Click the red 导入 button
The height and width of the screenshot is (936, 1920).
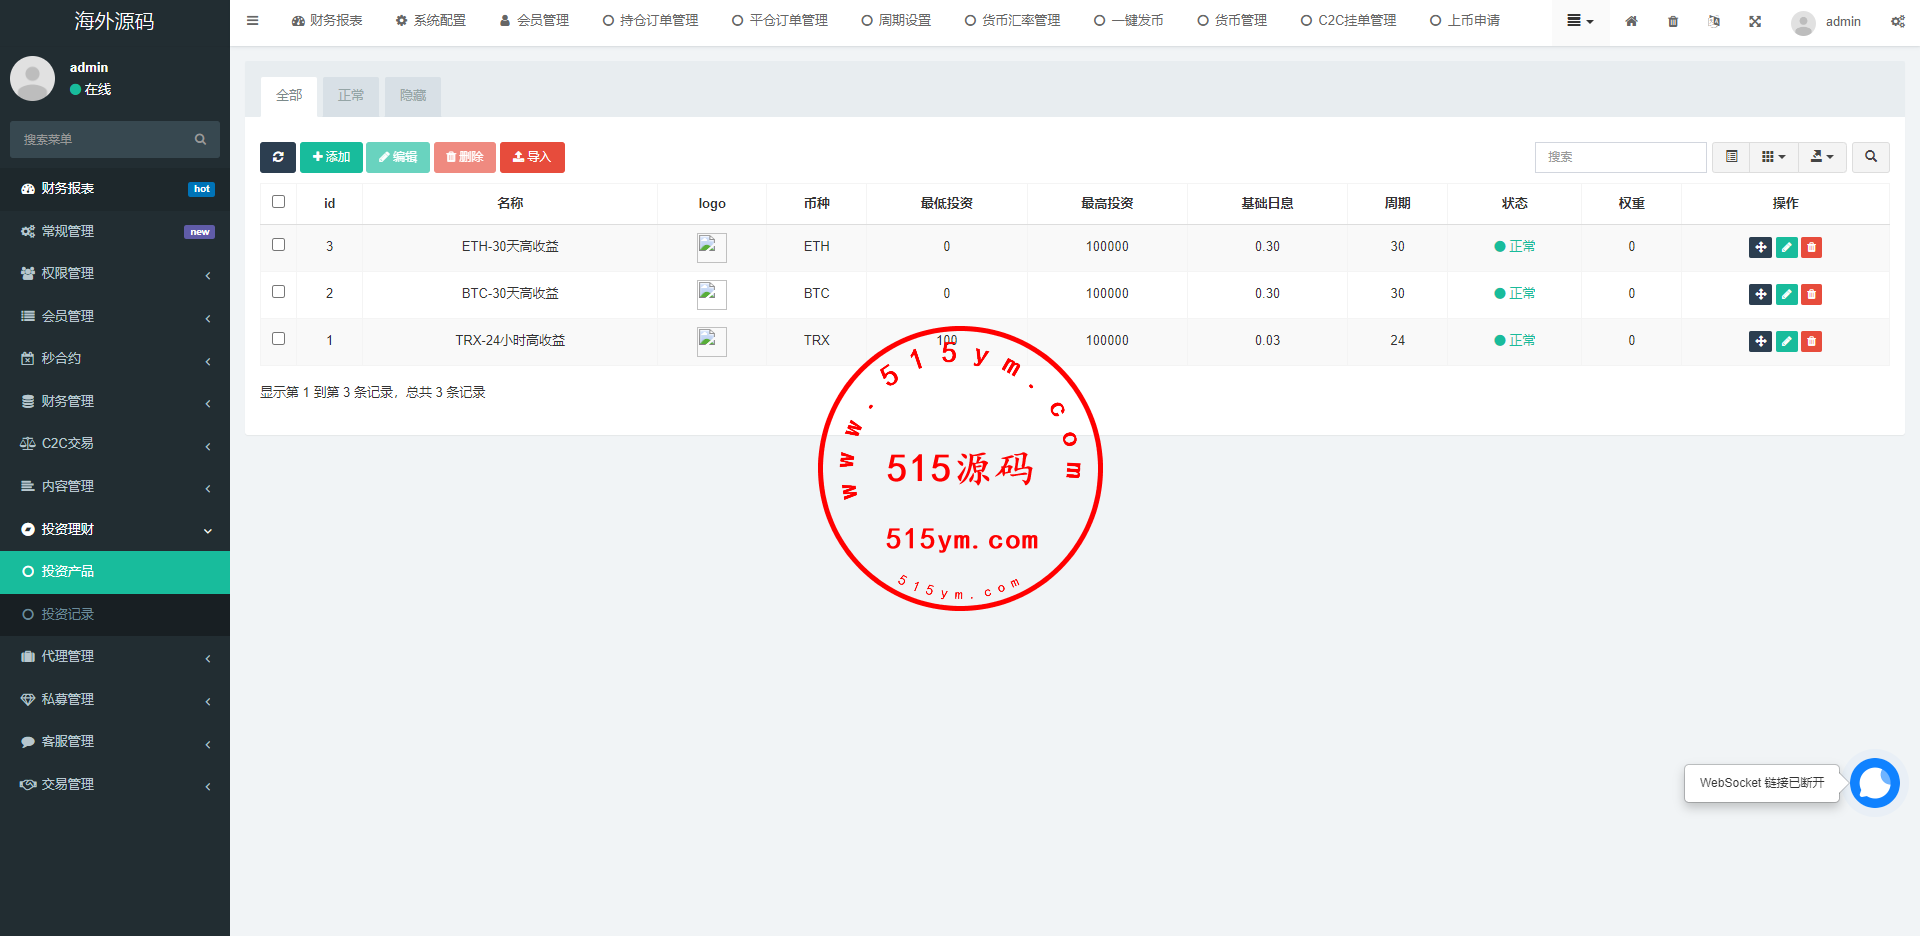pos(532,157)
